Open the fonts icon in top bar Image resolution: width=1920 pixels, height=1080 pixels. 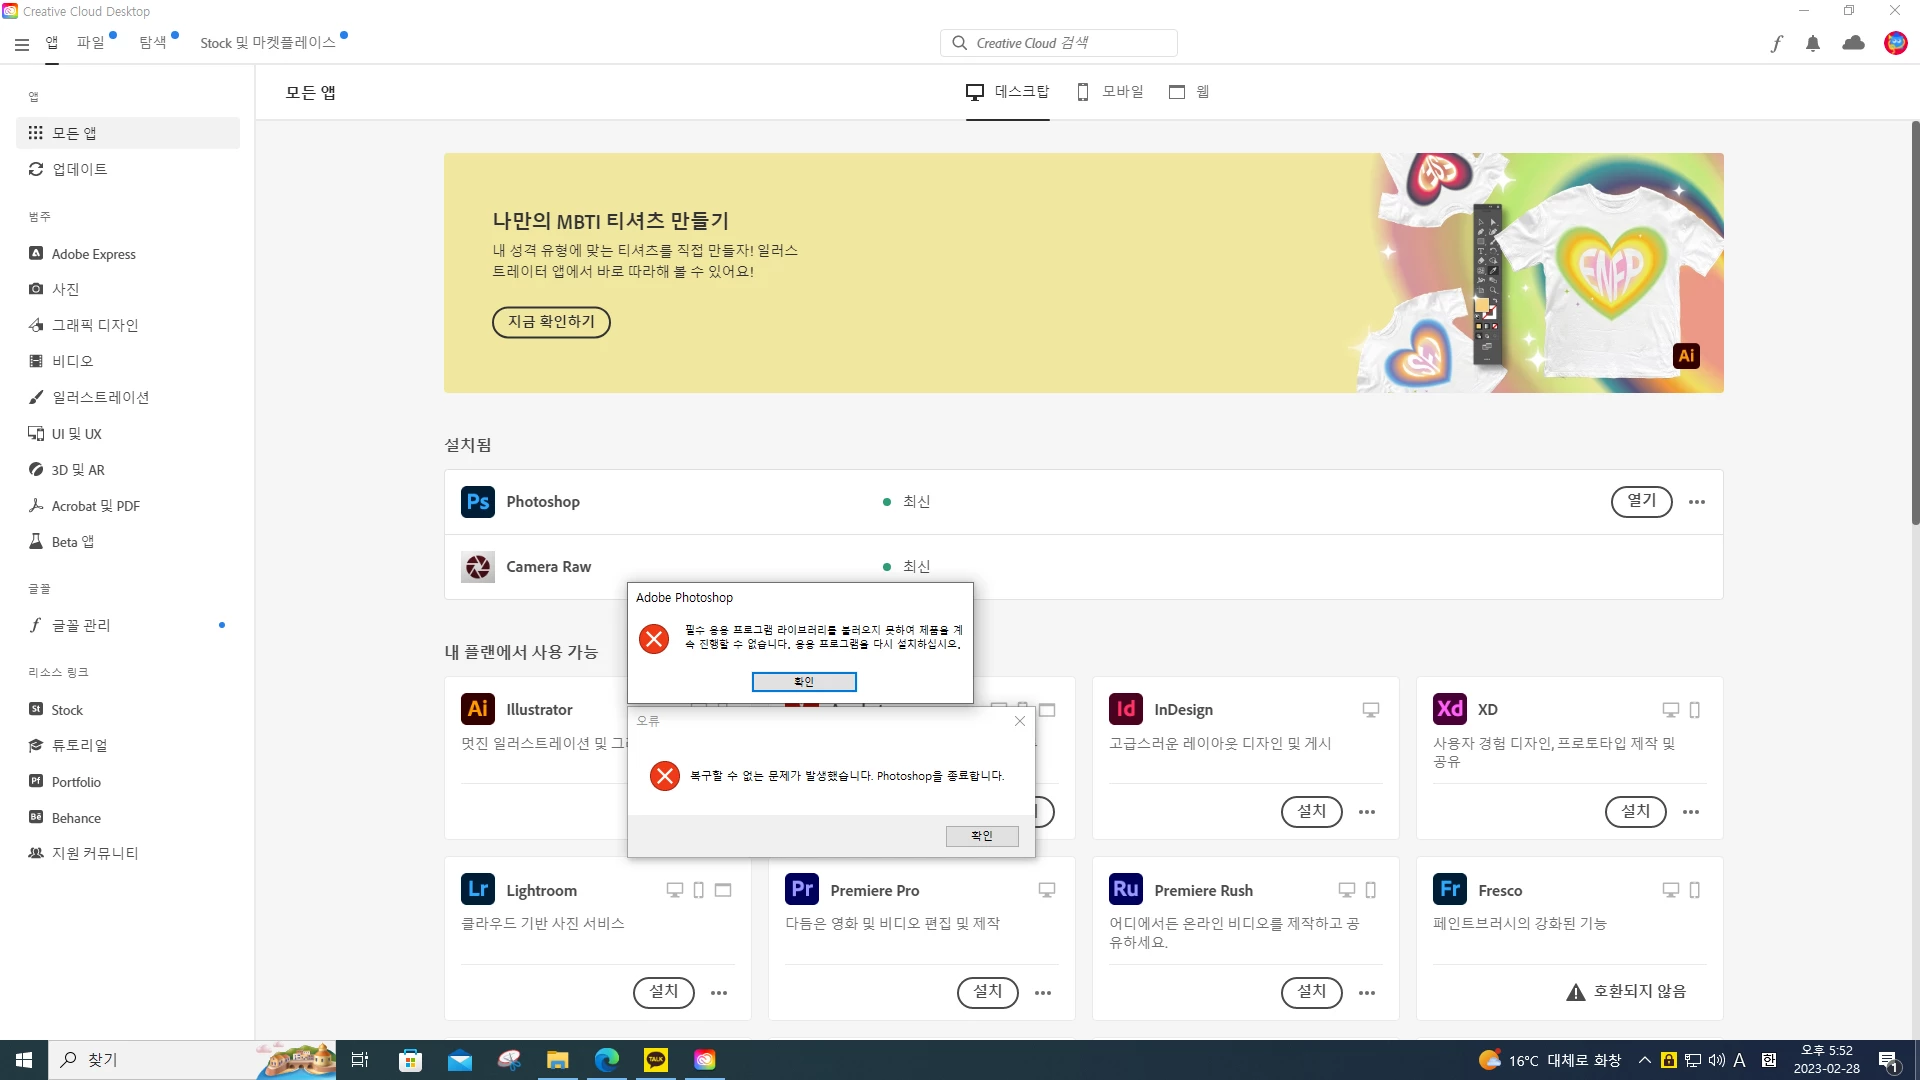(x=1776, y=43)
